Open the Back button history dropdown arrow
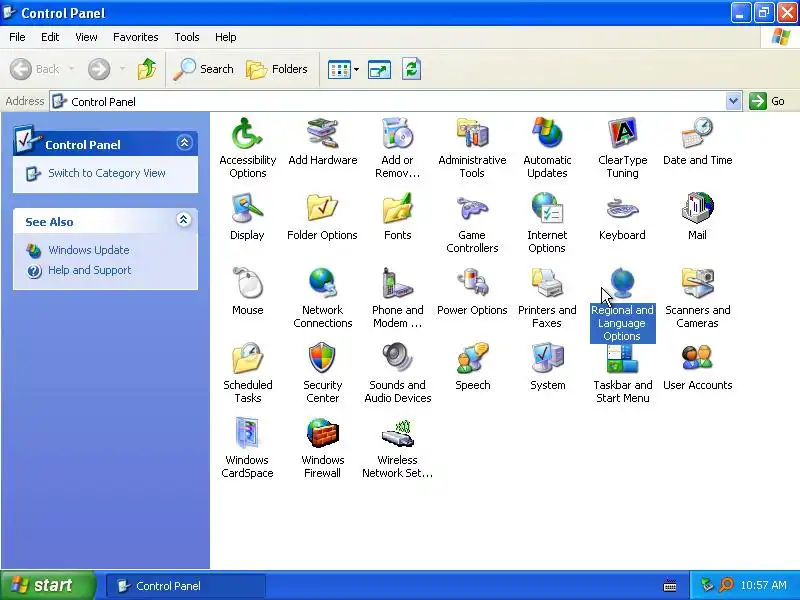Image resolution: width=800 pixels, height=600 pixels. click(x=71, y=68)
